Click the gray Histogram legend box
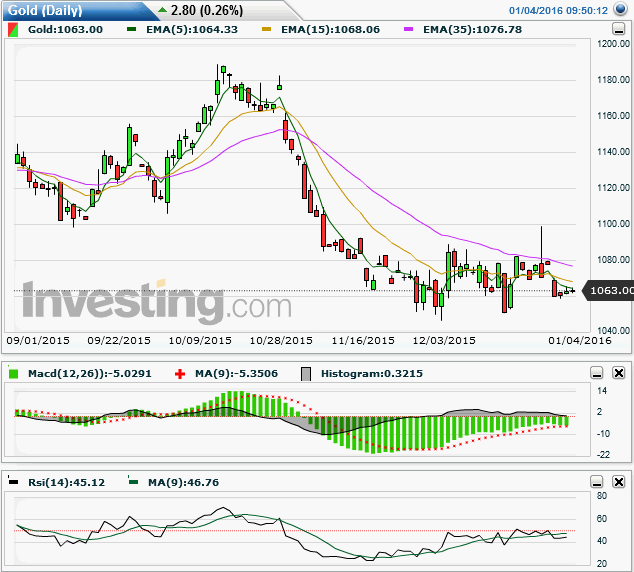 (306, 374)
